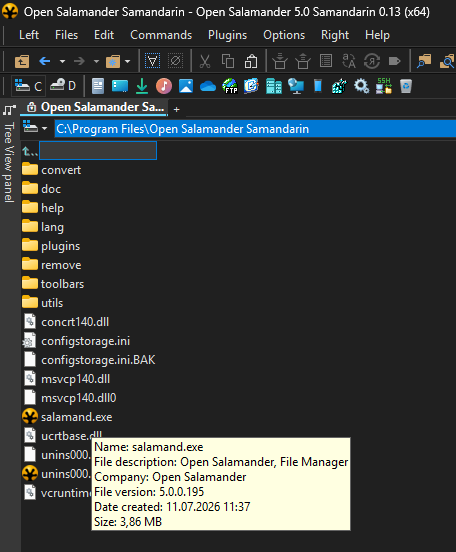Open the forward history dropdown arrow
This screenshot has width=456, height=552.
(x=96, y=61)
